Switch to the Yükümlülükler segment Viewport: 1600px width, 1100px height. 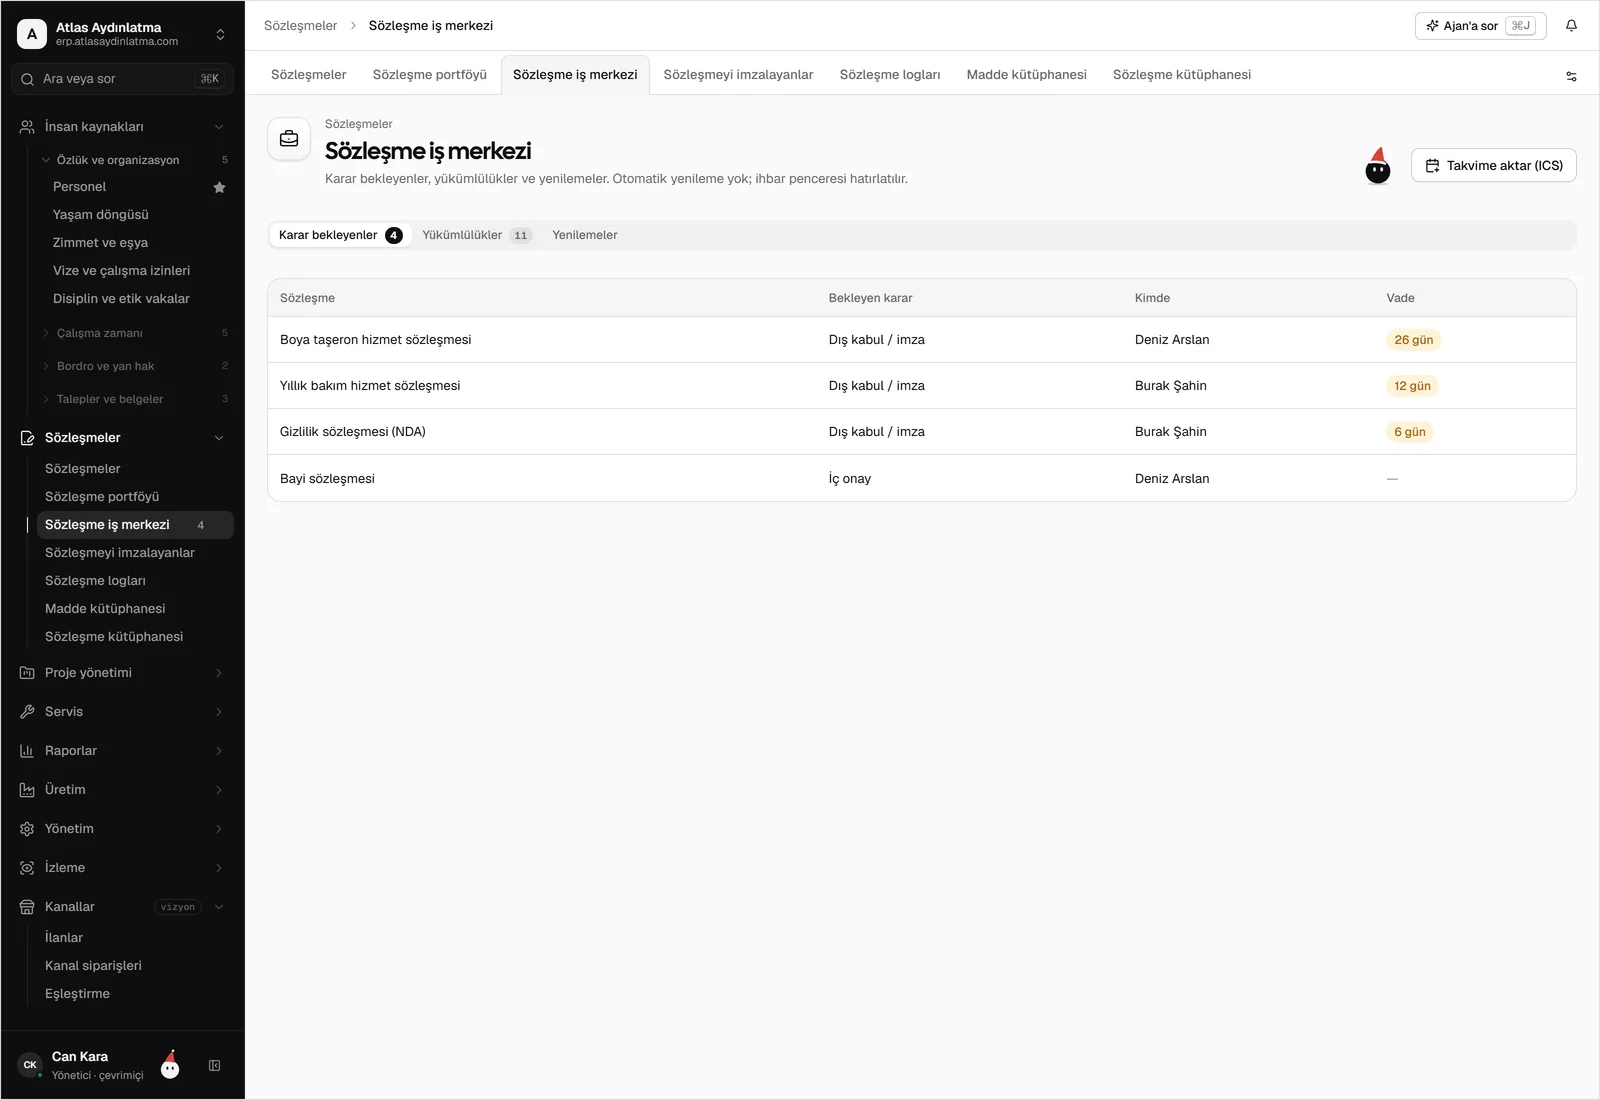(476, 235)
